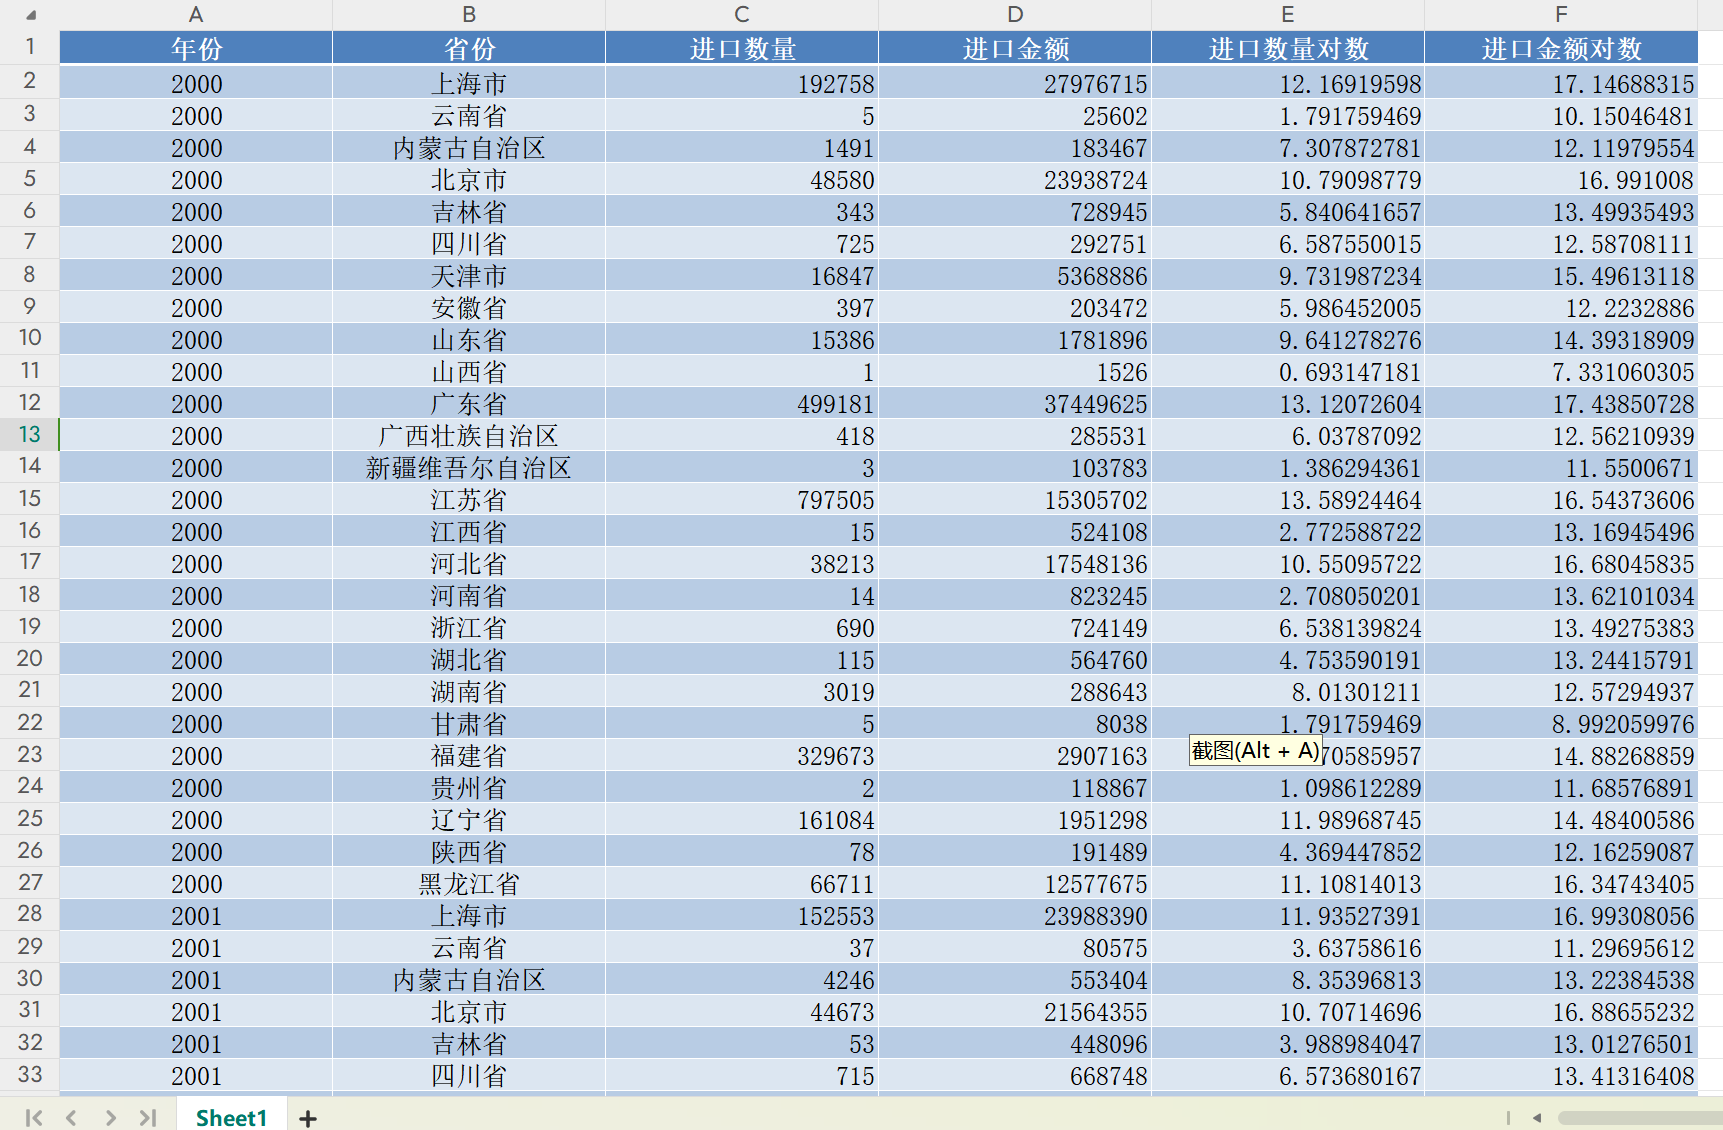The image size is (1723, 1130).
Task: Select row 13 by its row number
Action: [x=29, y=436]
